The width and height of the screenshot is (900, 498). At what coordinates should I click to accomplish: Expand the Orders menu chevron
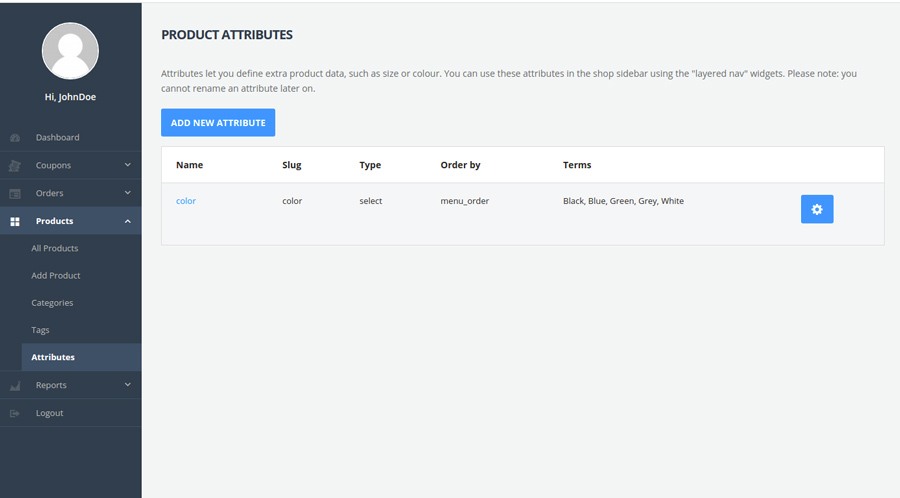click(127, 193)
